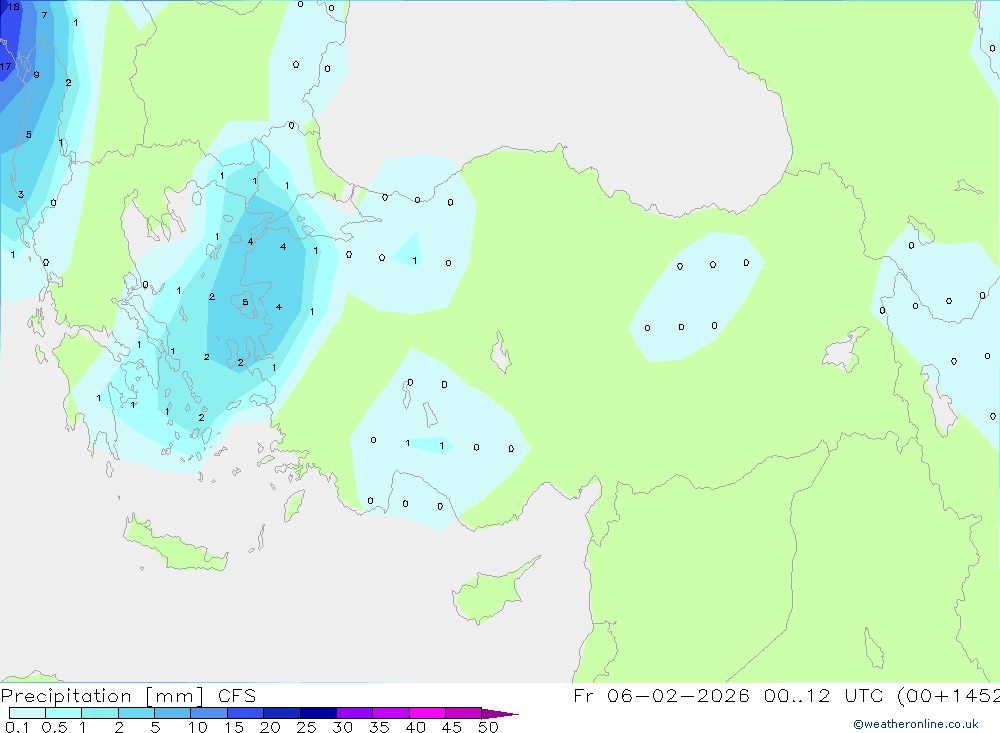This screenshot has width=1000, height=733.
Task: Click the legend arrow tip beyond 50 mm
Action: tap(501, 713)
